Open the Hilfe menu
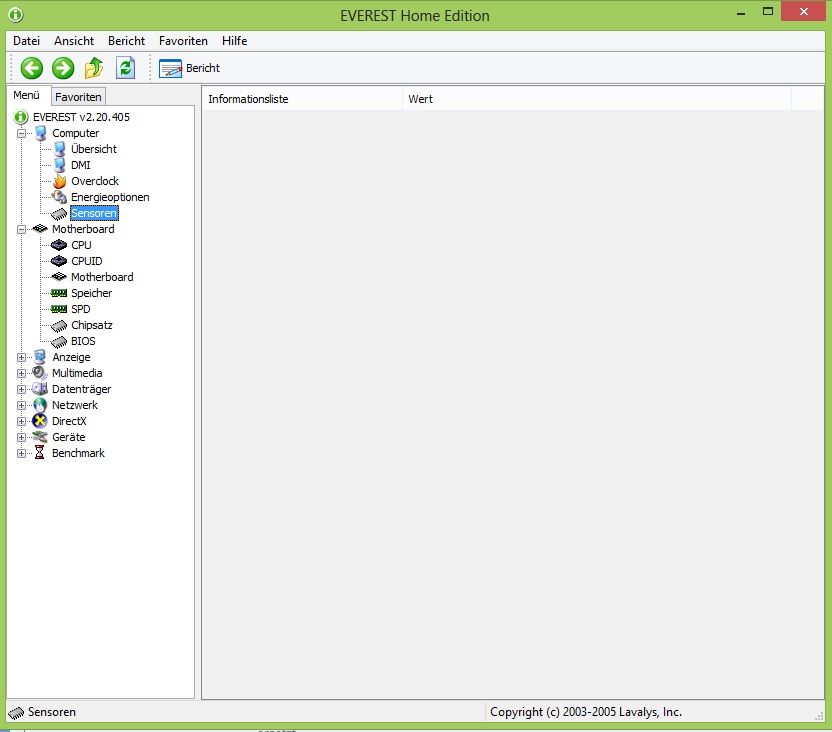The width and height of the screenshot is (832, 732). (x=235, y=41)
